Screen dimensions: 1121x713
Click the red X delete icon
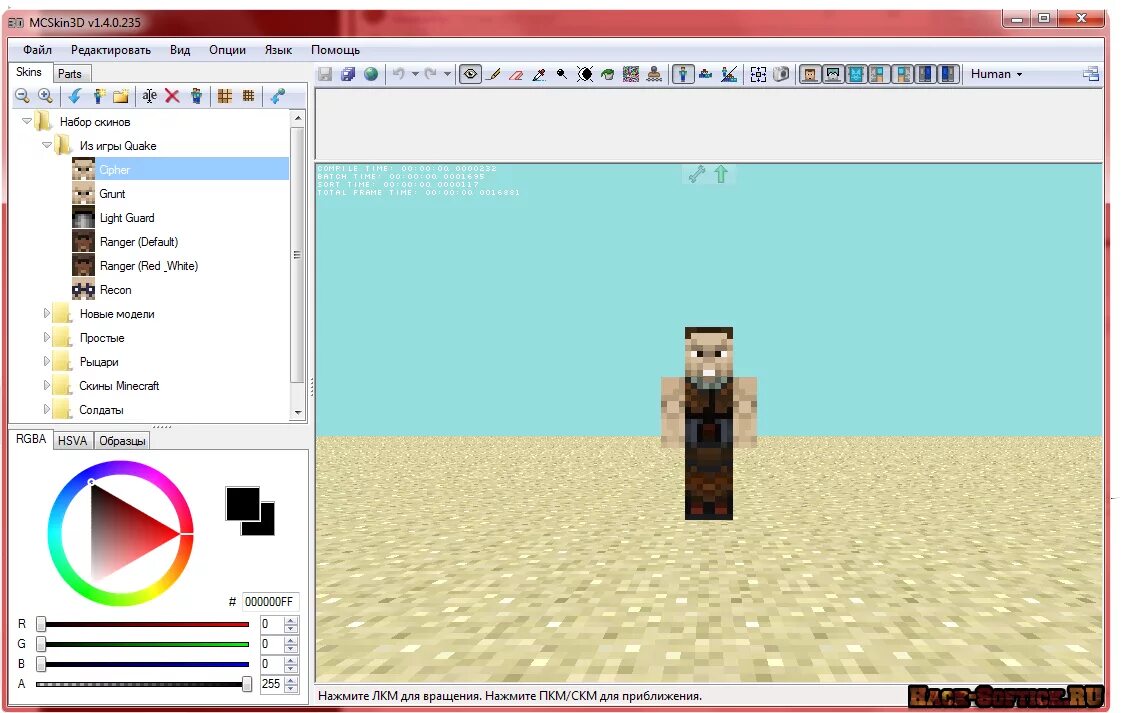[172, 96]
